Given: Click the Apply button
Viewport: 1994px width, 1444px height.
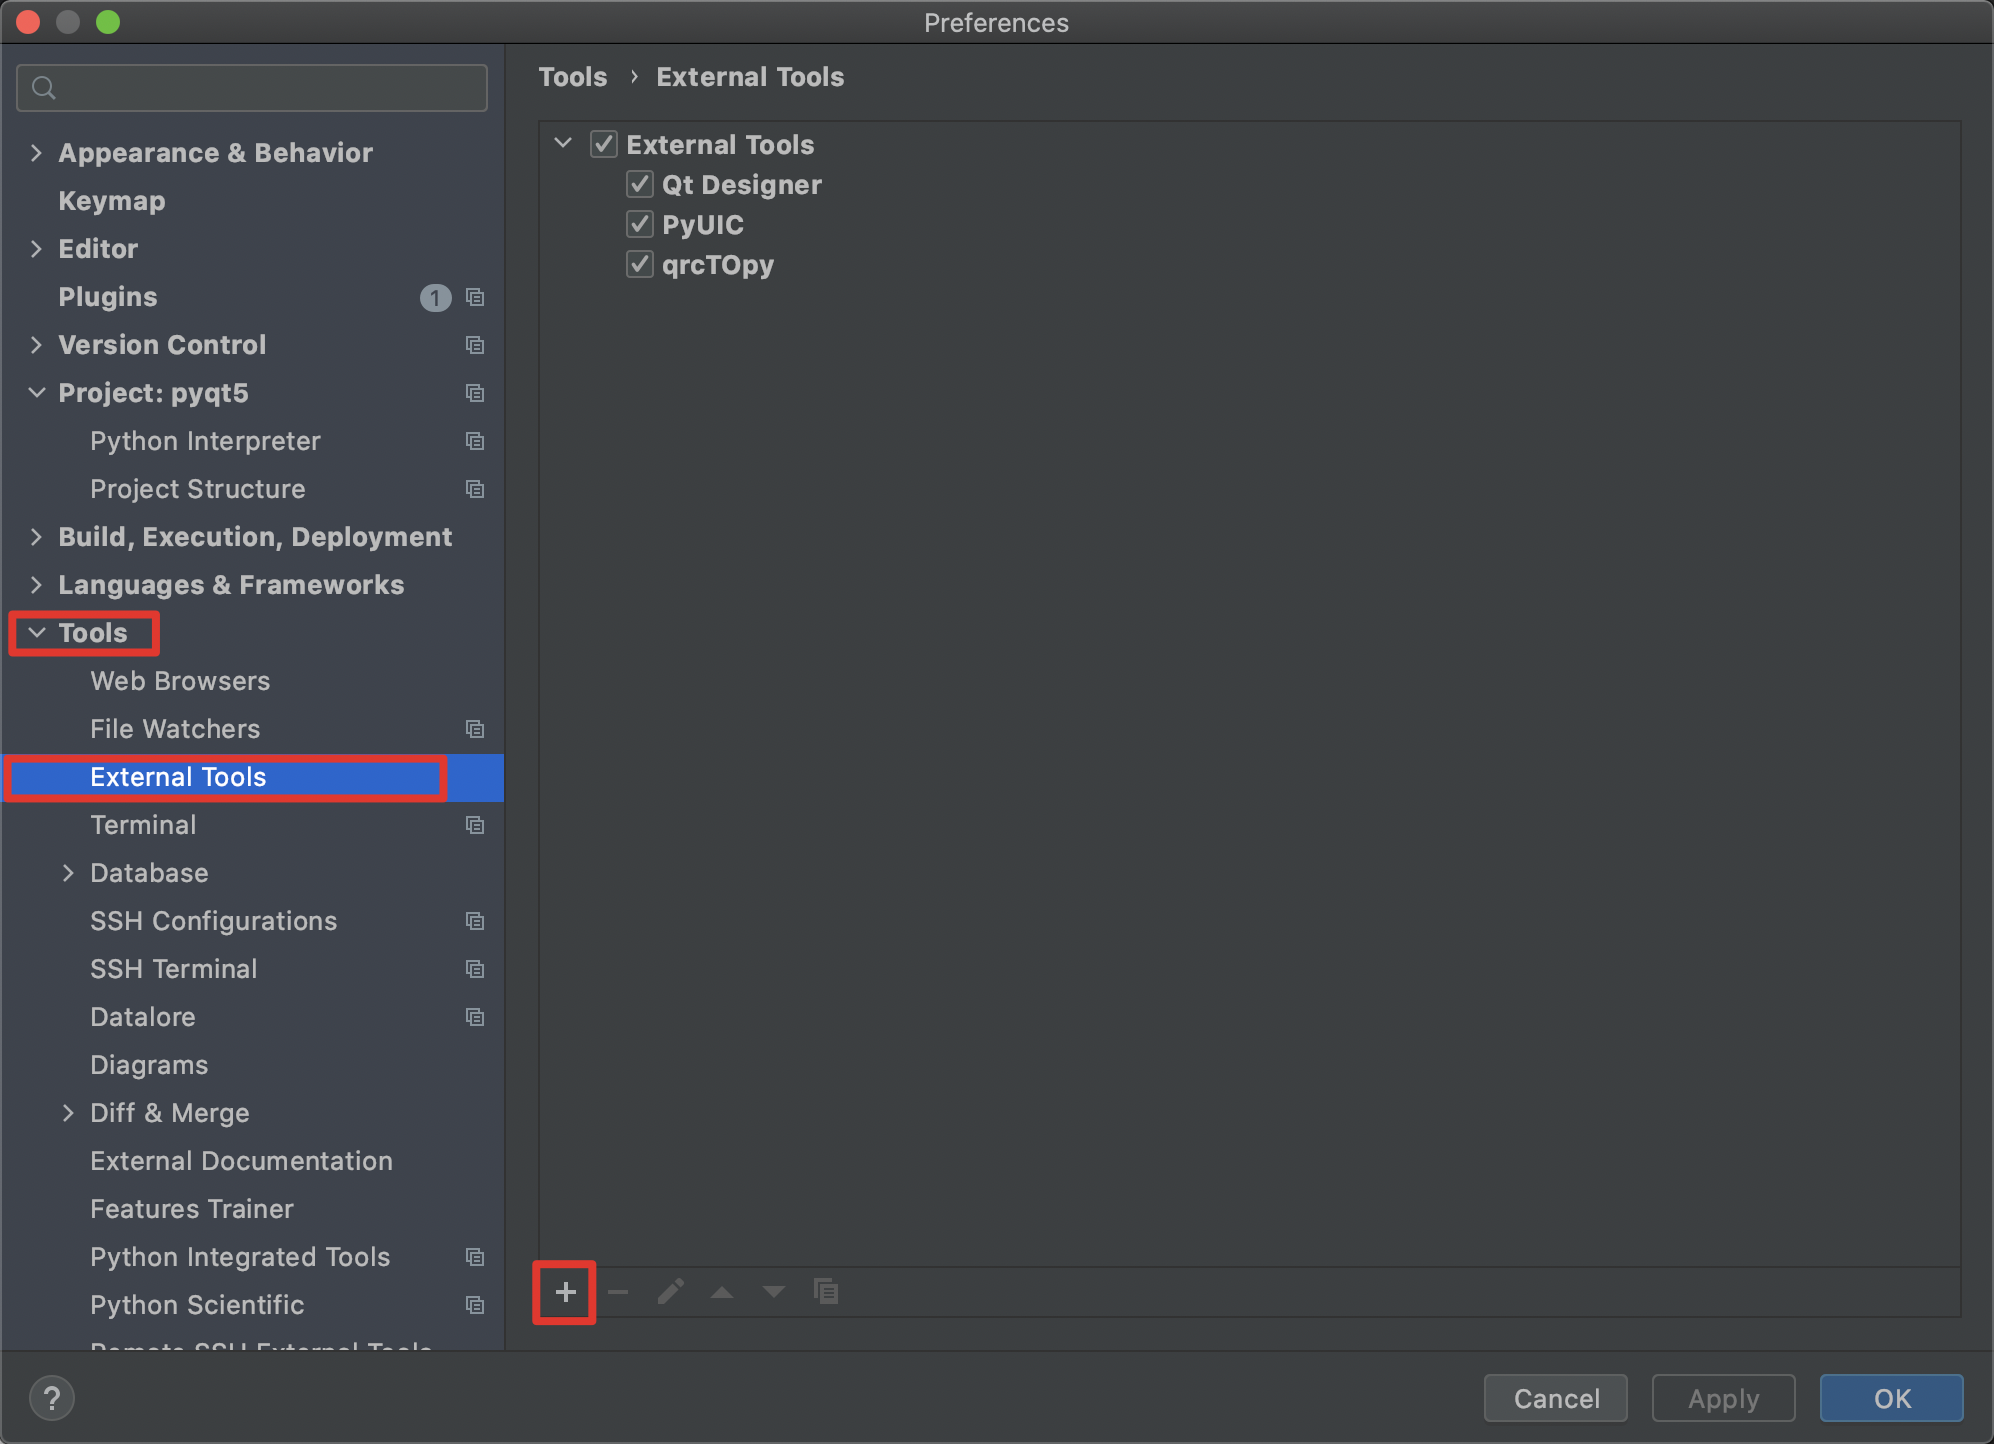Looking at the screenshot, I should click(1723, 1398).
